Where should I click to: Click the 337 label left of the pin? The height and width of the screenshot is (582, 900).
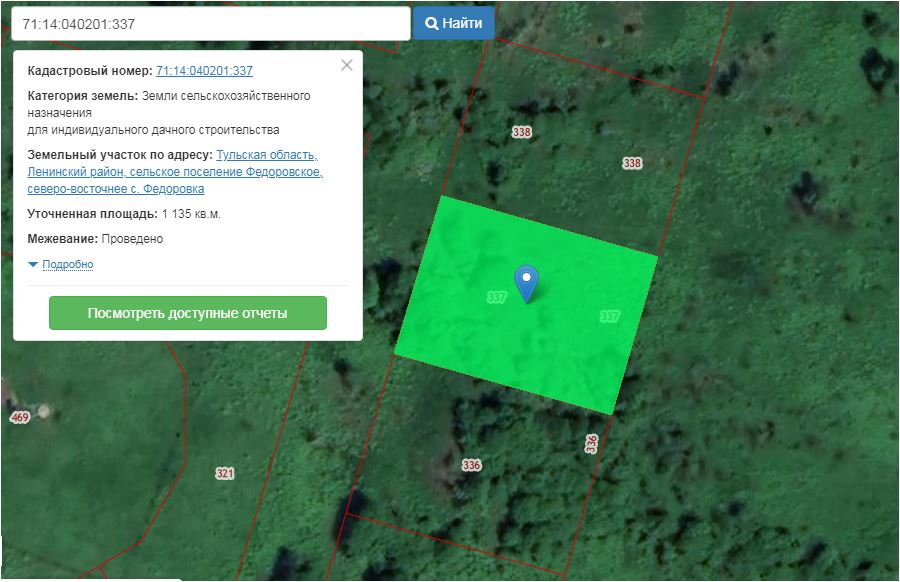click(496, 298)
